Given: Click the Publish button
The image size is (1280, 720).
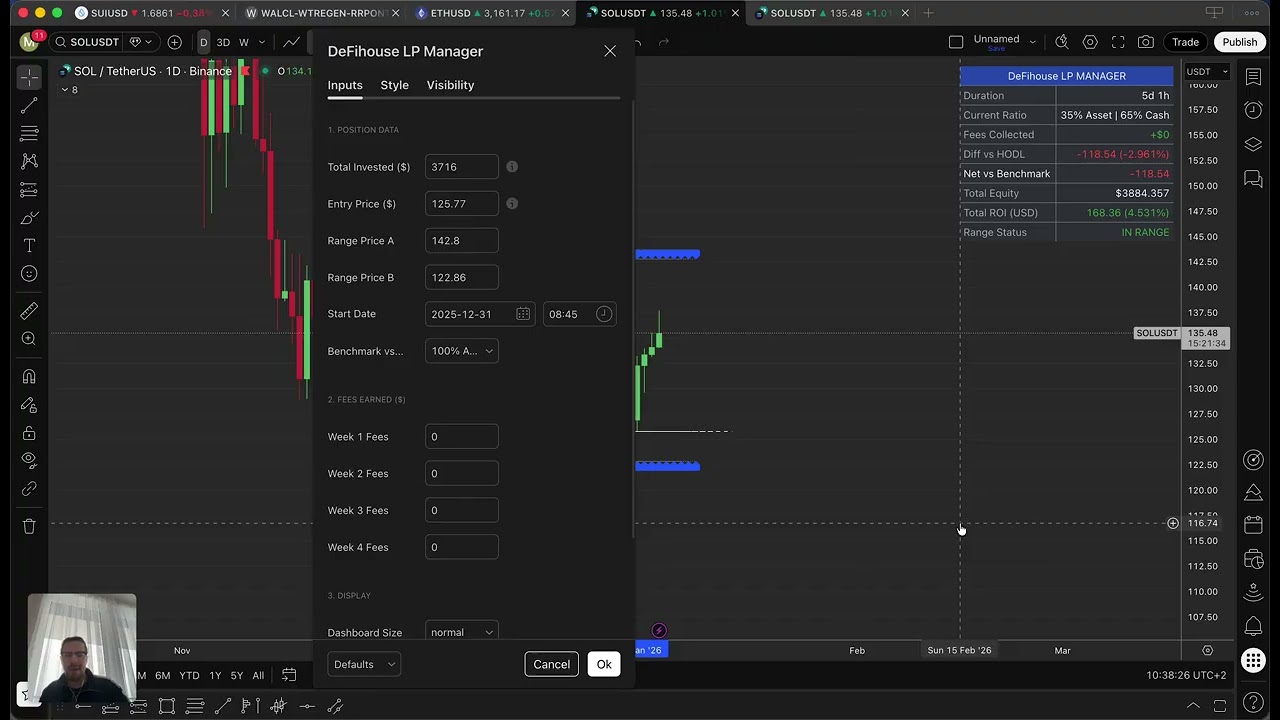Looking at the screenshot, I should click(1239, 42).
